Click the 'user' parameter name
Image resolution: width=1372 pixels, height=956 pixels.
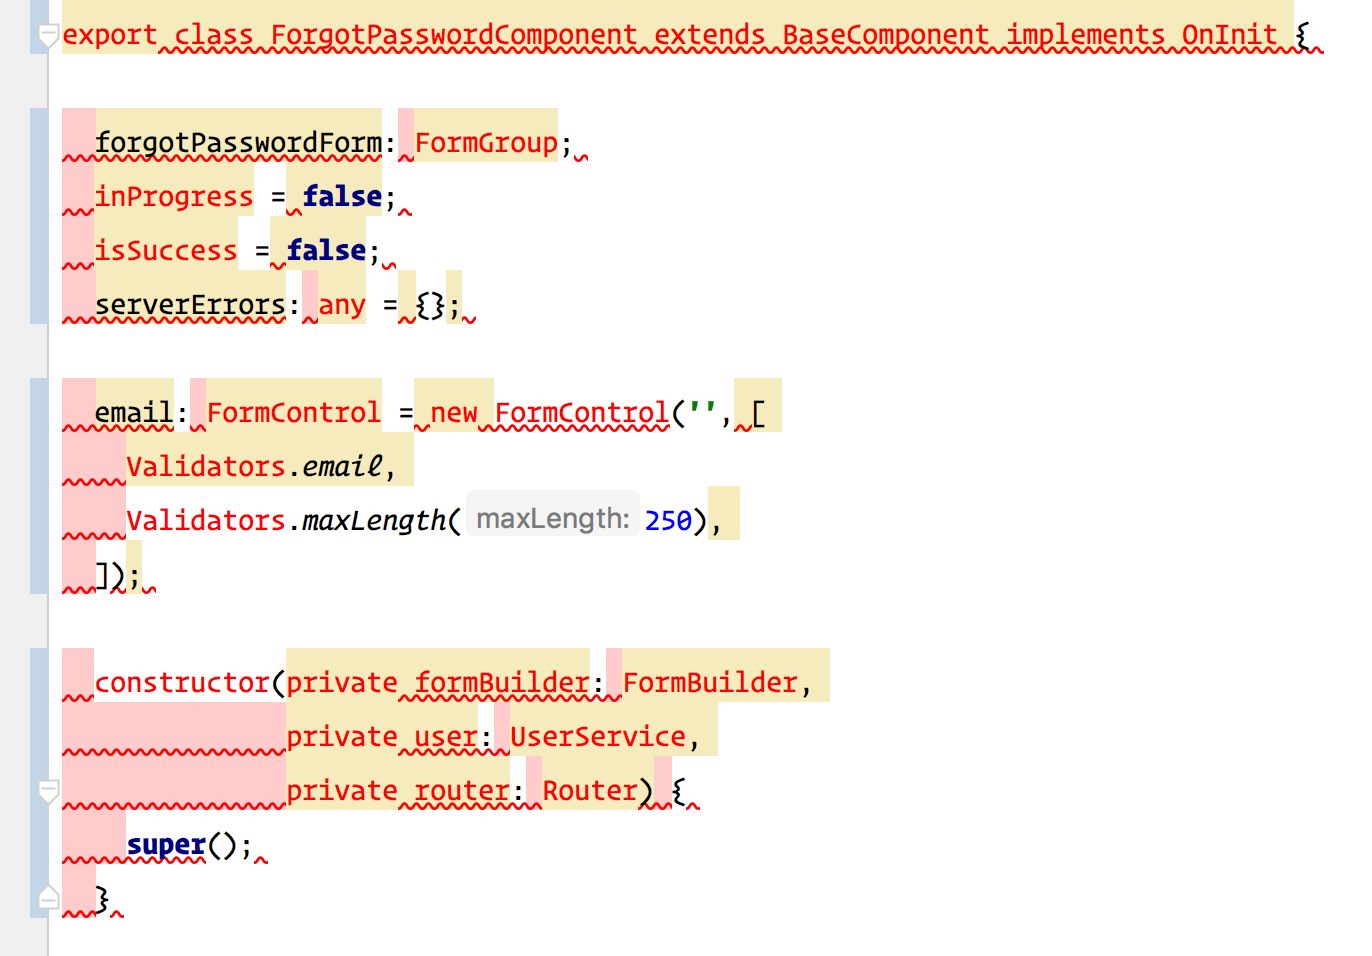coord(446,737)
